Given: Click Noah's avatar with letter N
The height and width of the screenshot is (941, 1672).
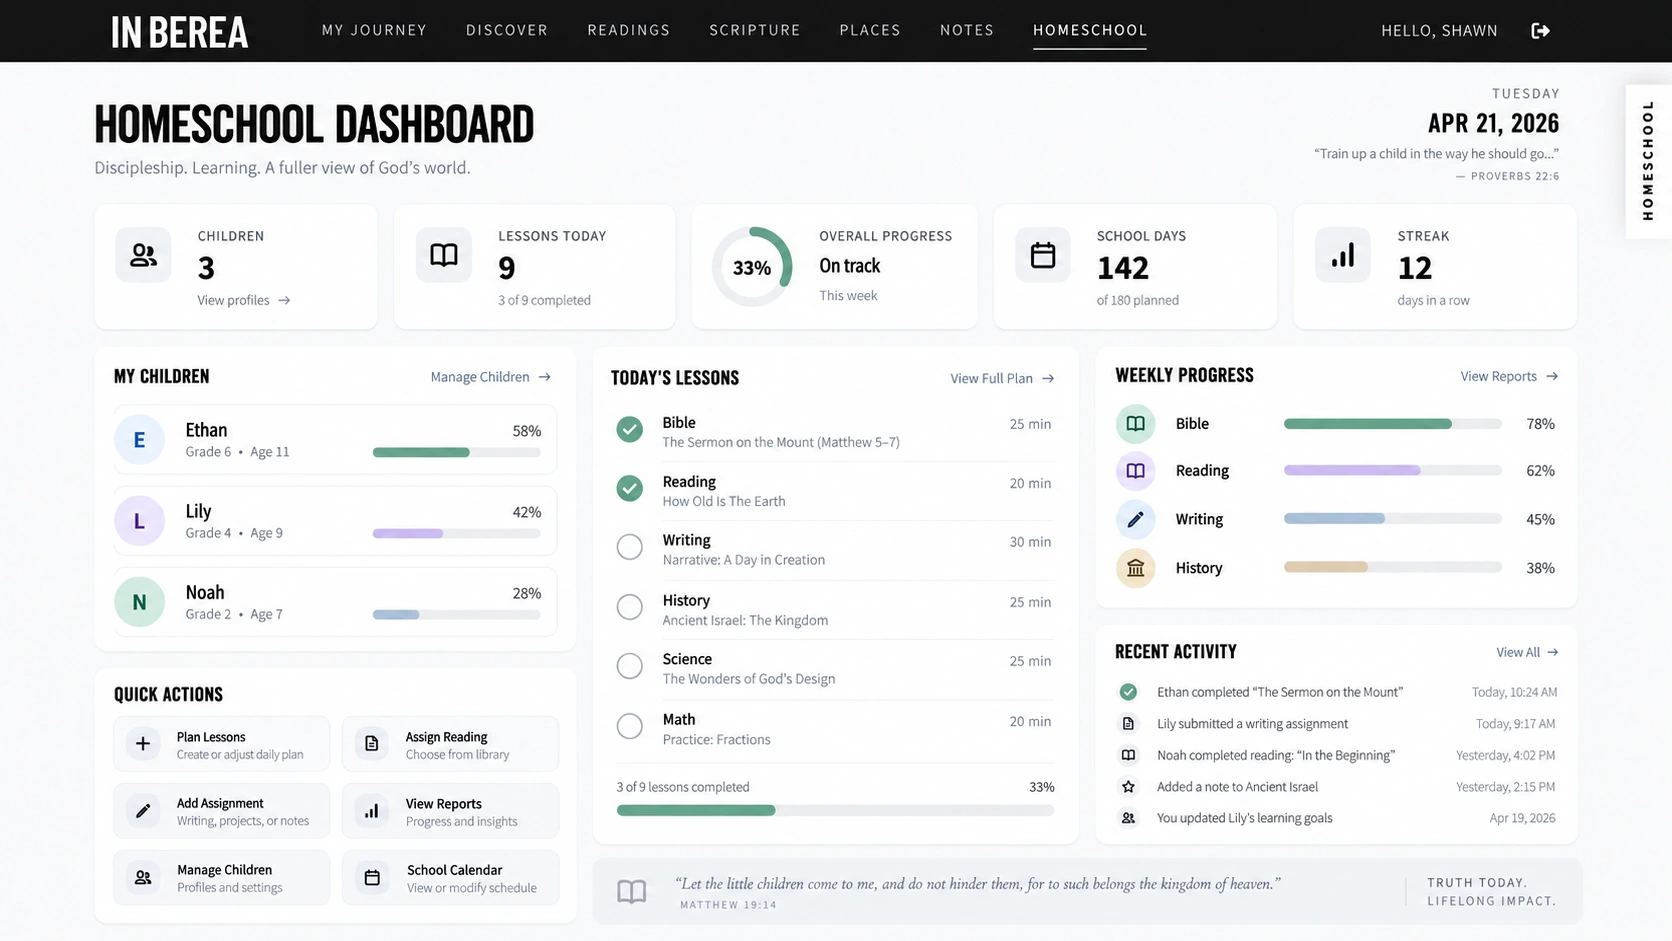Looking at the screenshot, I should pyautogui.click(x=139, y=602).
